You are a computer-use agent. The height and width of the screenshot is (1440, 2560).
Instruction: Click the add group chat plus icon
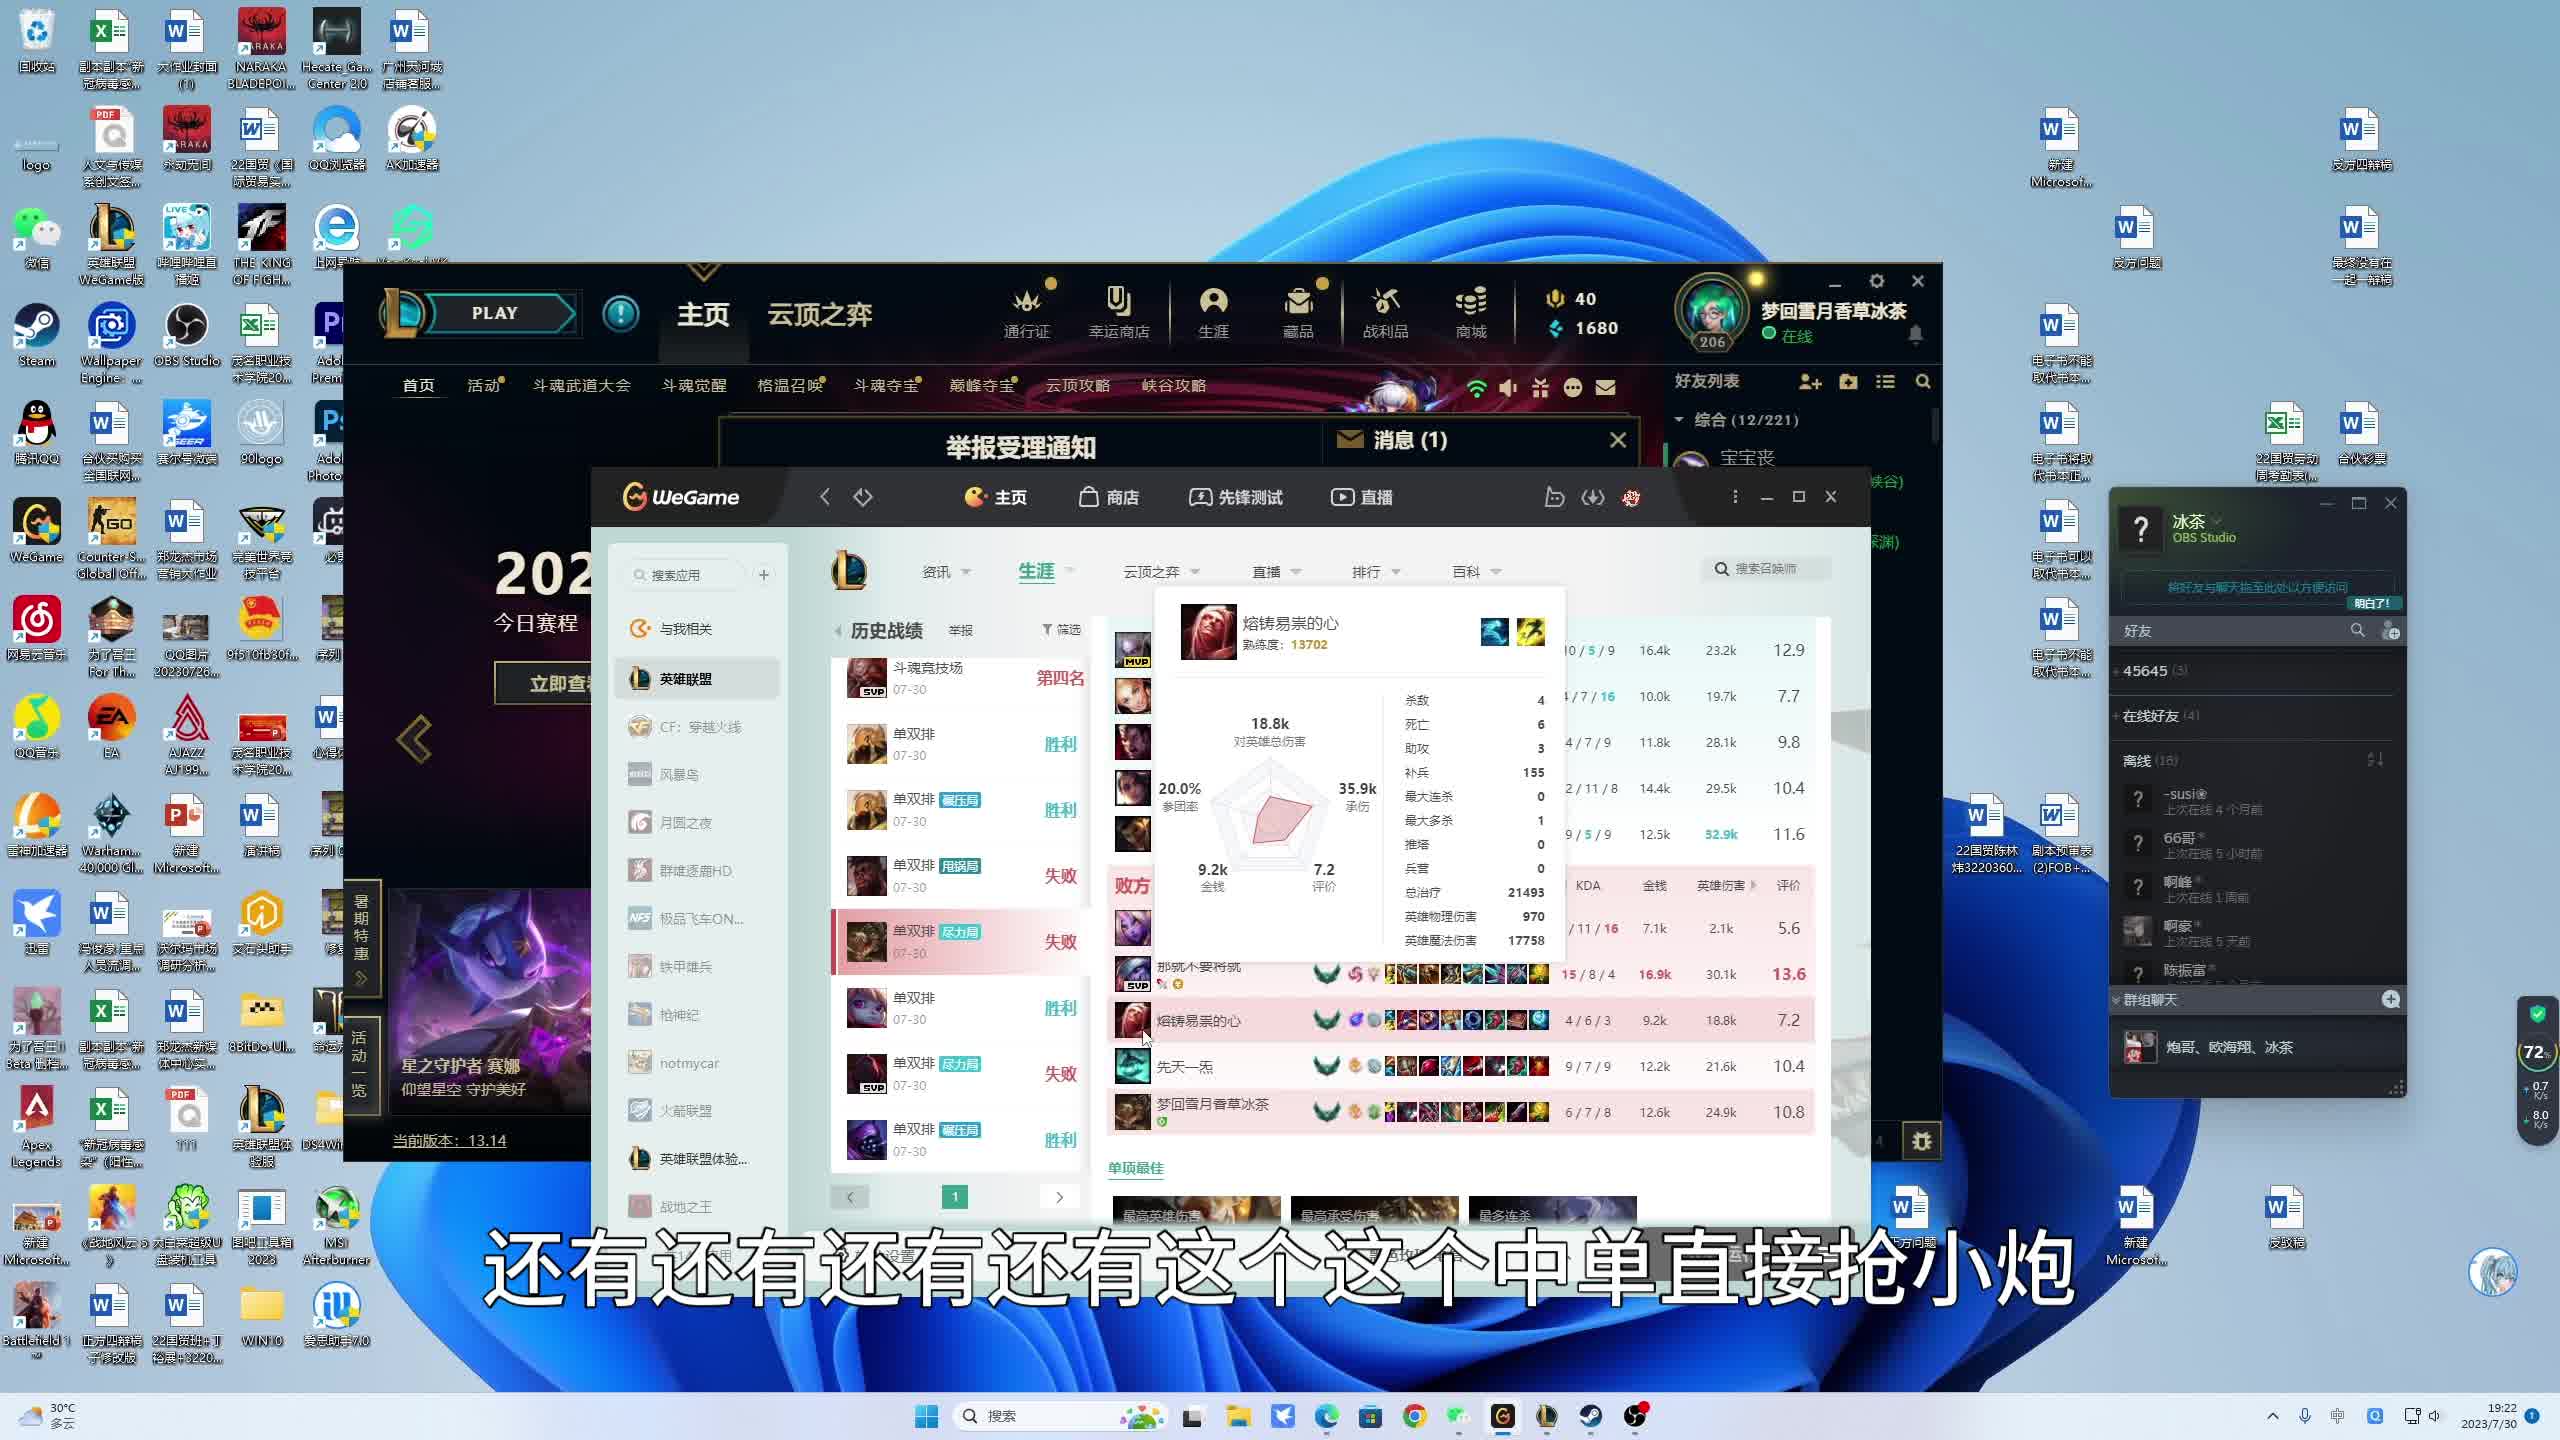[x=2391, y=1000]
